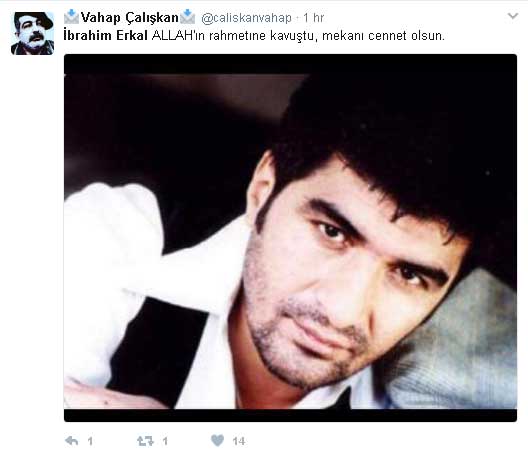Click the black bar below the photo

(290, 416)
